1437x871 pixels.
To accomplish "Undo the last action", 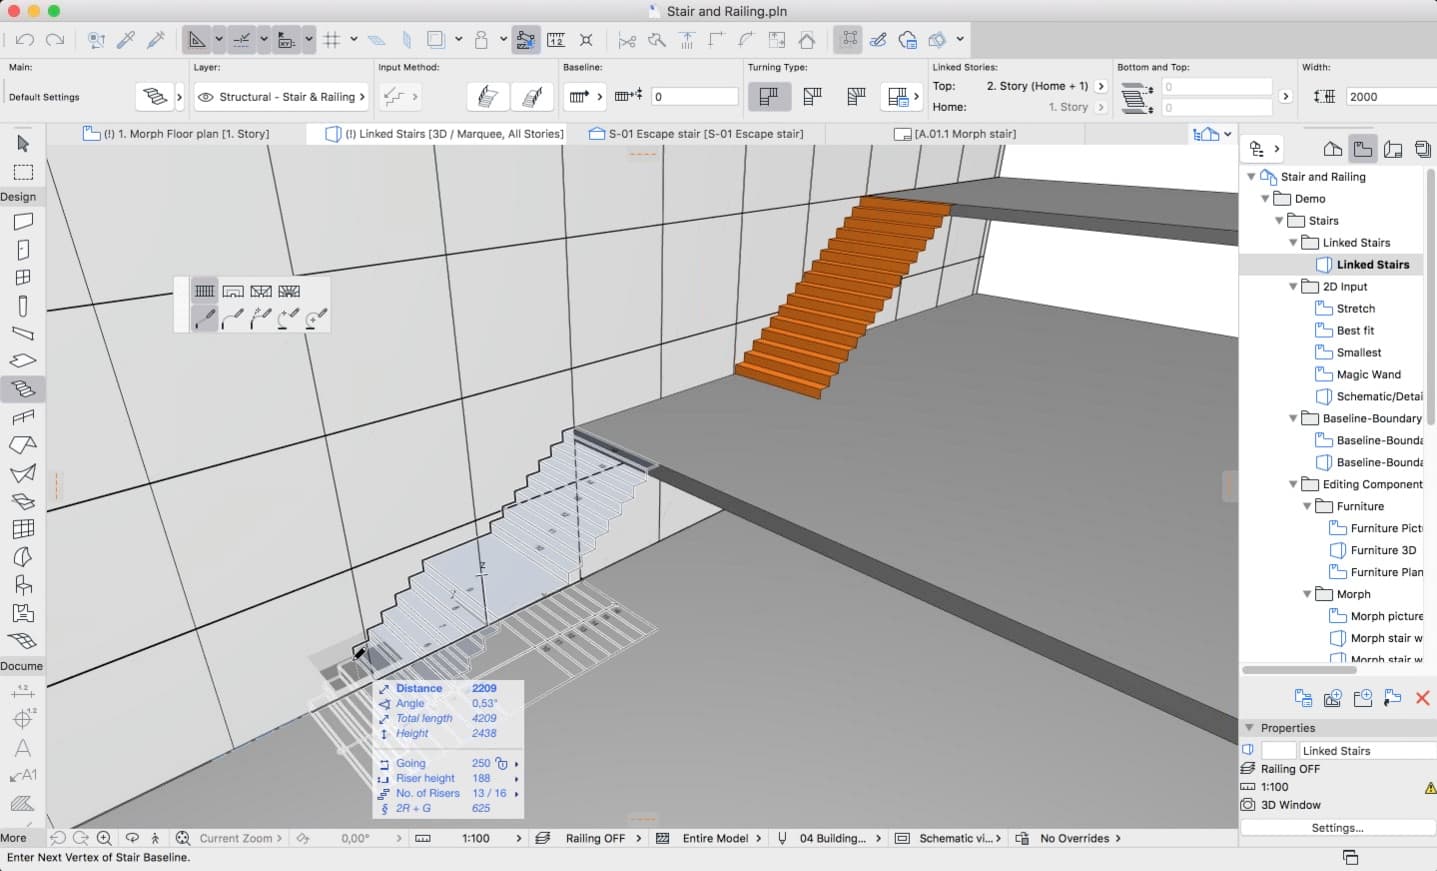I will pos(25,40).
